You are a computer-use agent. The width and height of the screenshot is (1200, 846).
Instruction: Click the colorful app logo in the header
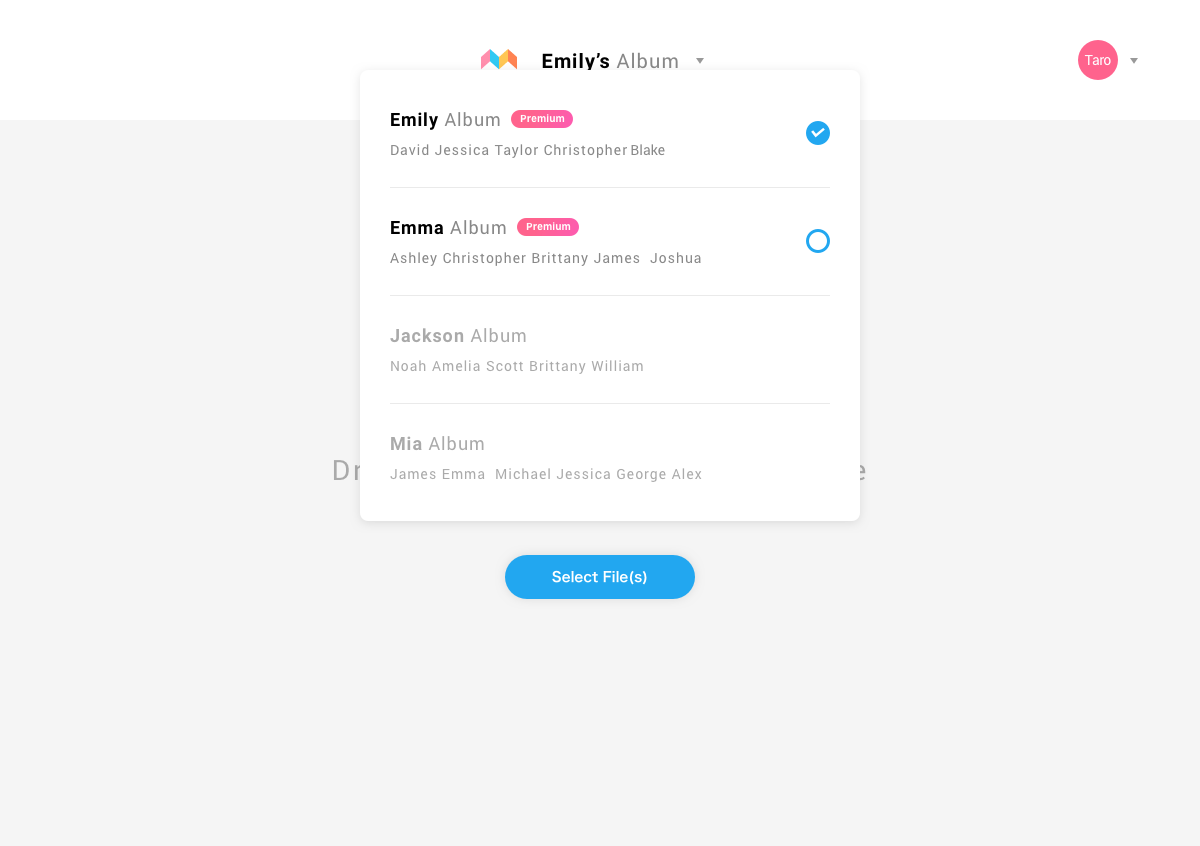(499, 60)
